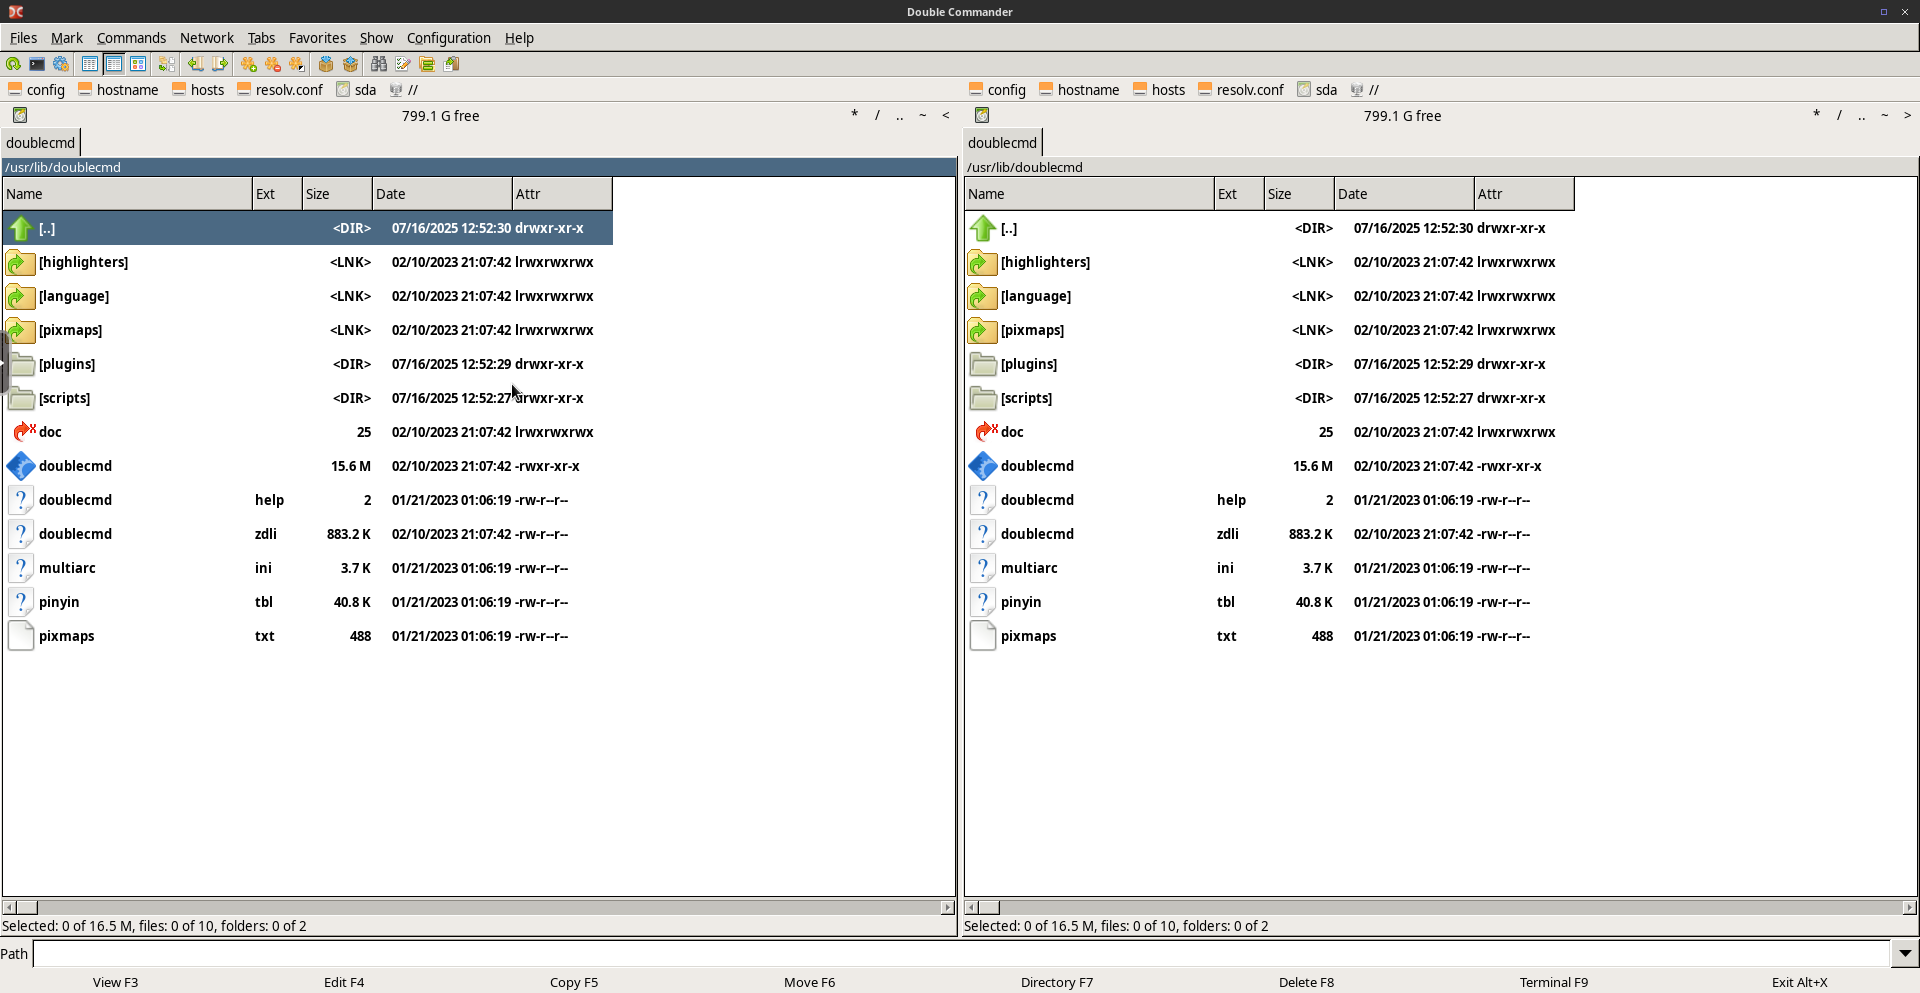This screenshot has height=993, width=1920.
Task: Click left panel sda drive button
Action: (x=356, y=90)
